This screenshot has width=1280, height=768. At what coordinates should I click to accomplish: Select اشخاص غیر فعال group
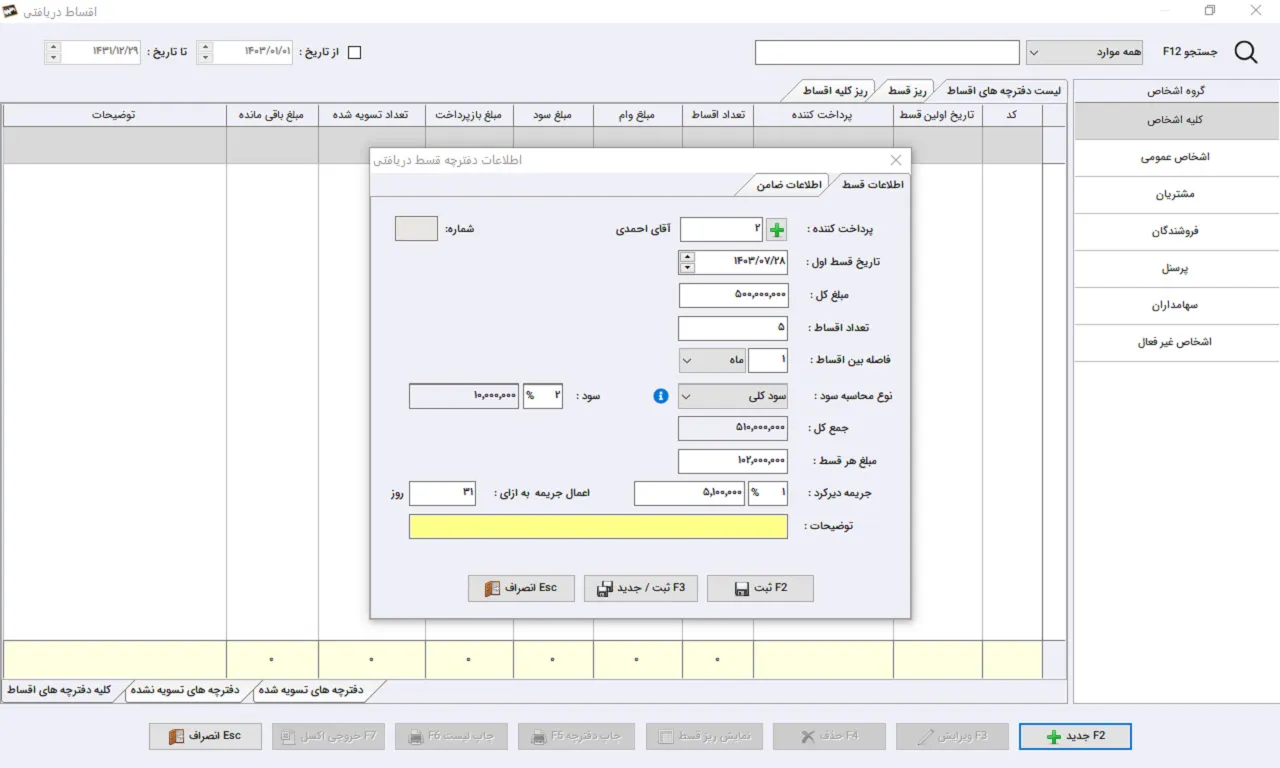1176,342
